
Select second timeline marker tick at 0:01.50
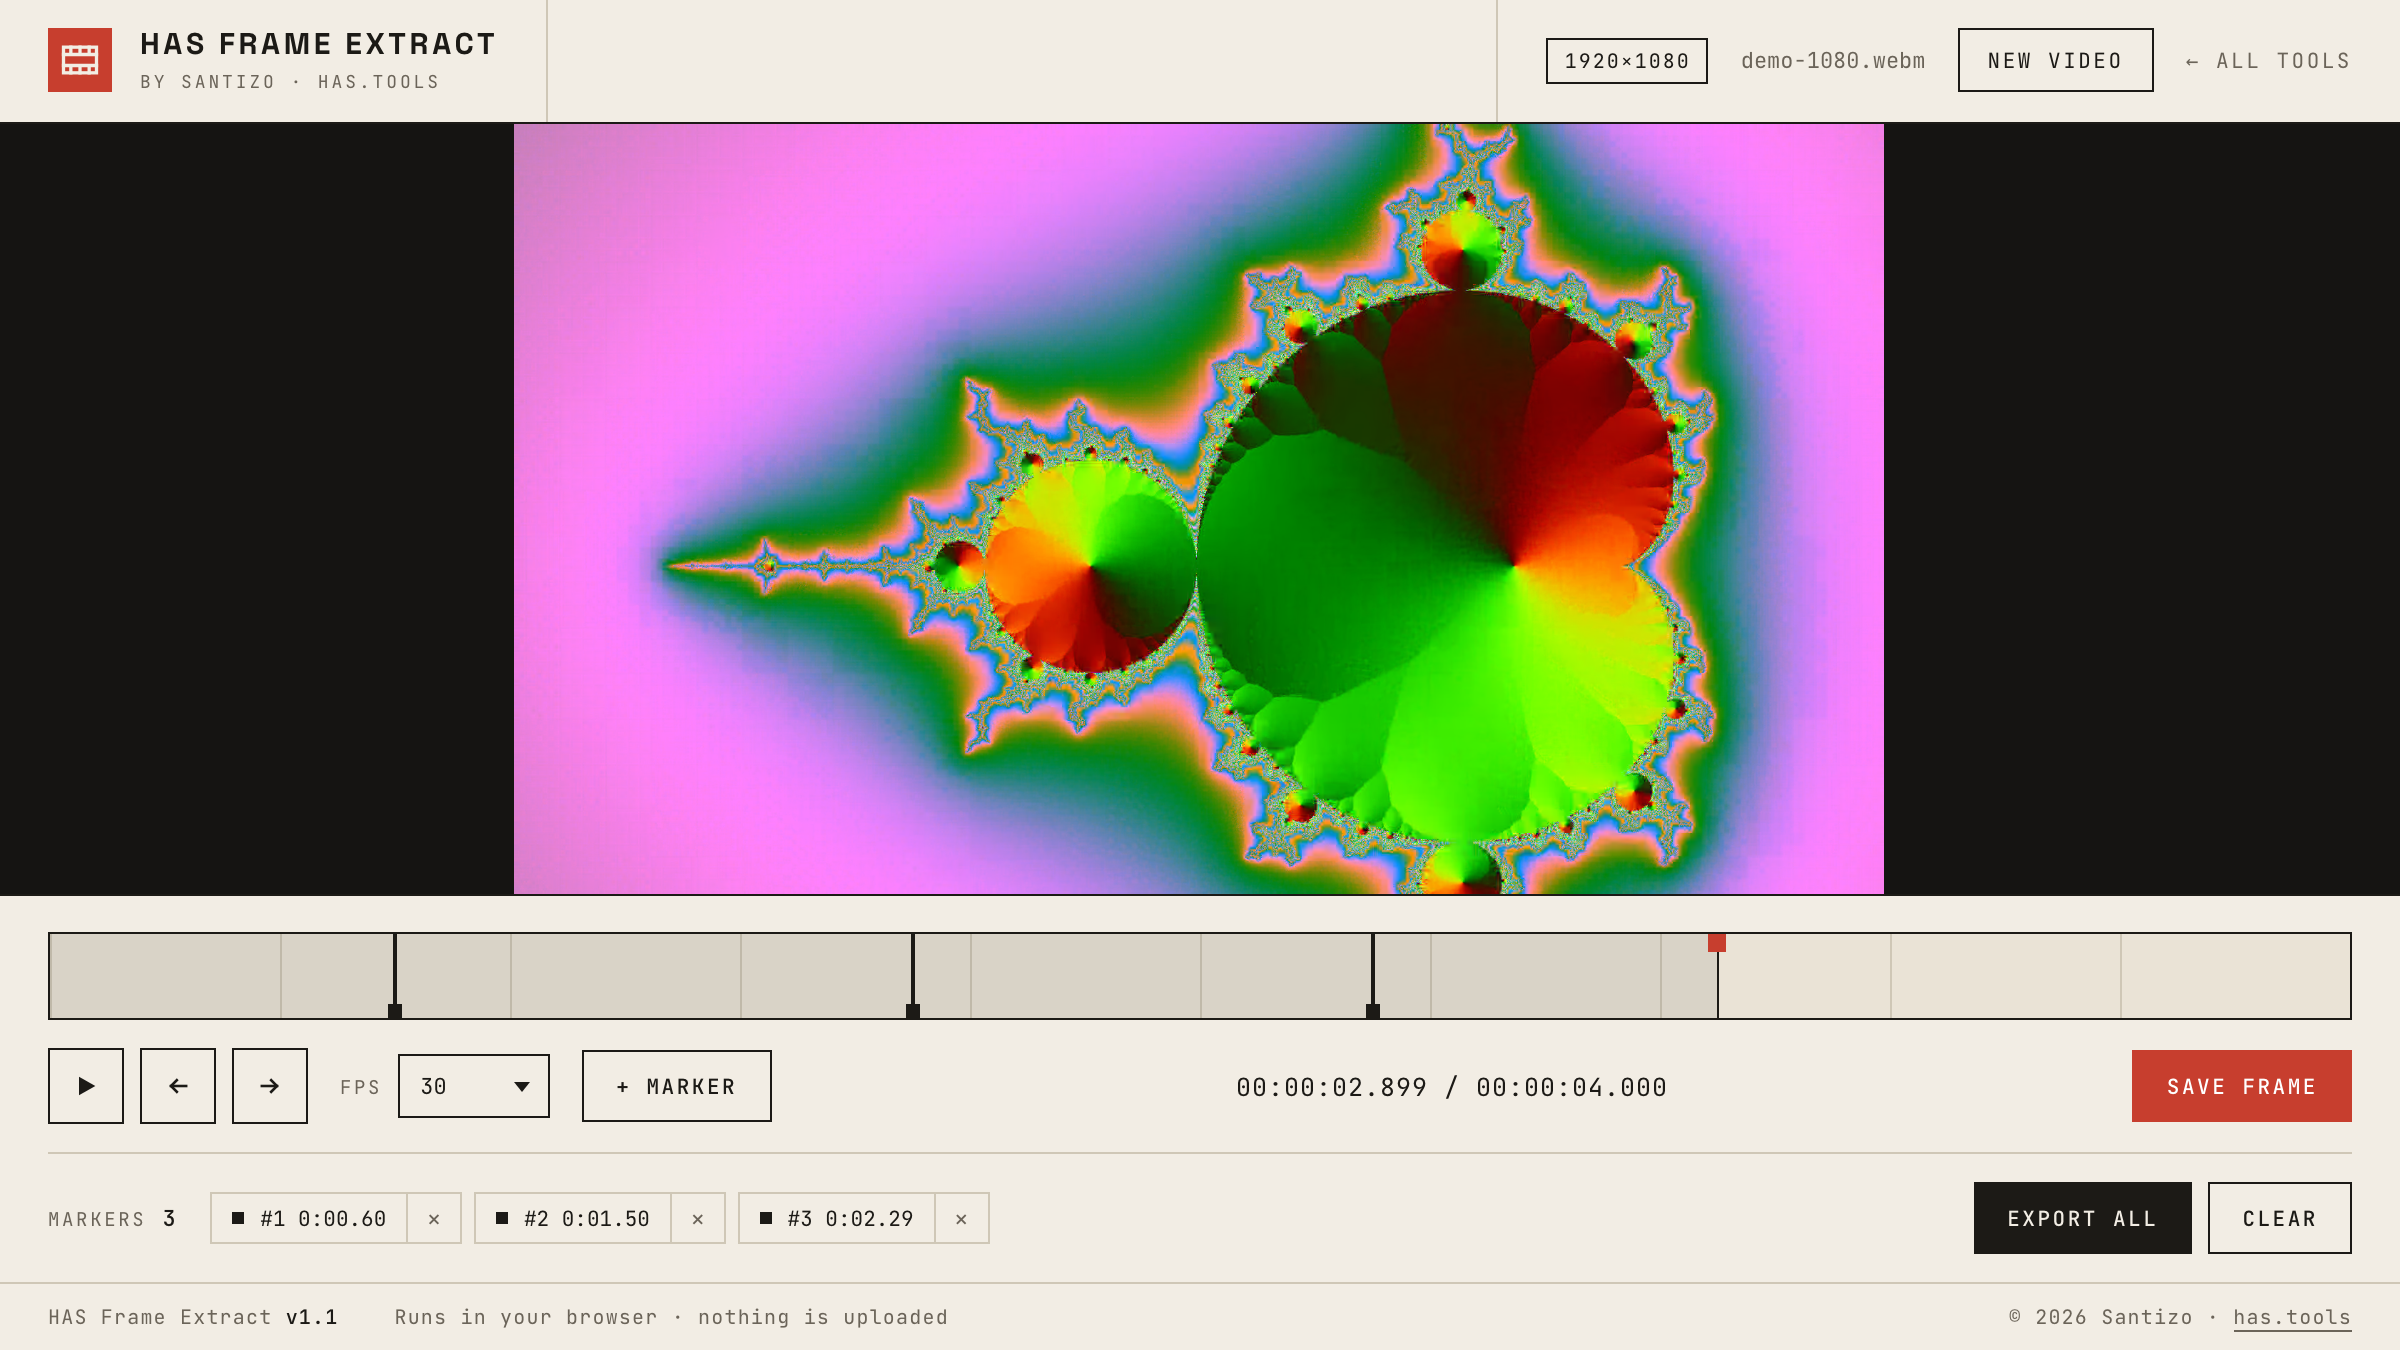pyautogui.click(x=913, y=976)
